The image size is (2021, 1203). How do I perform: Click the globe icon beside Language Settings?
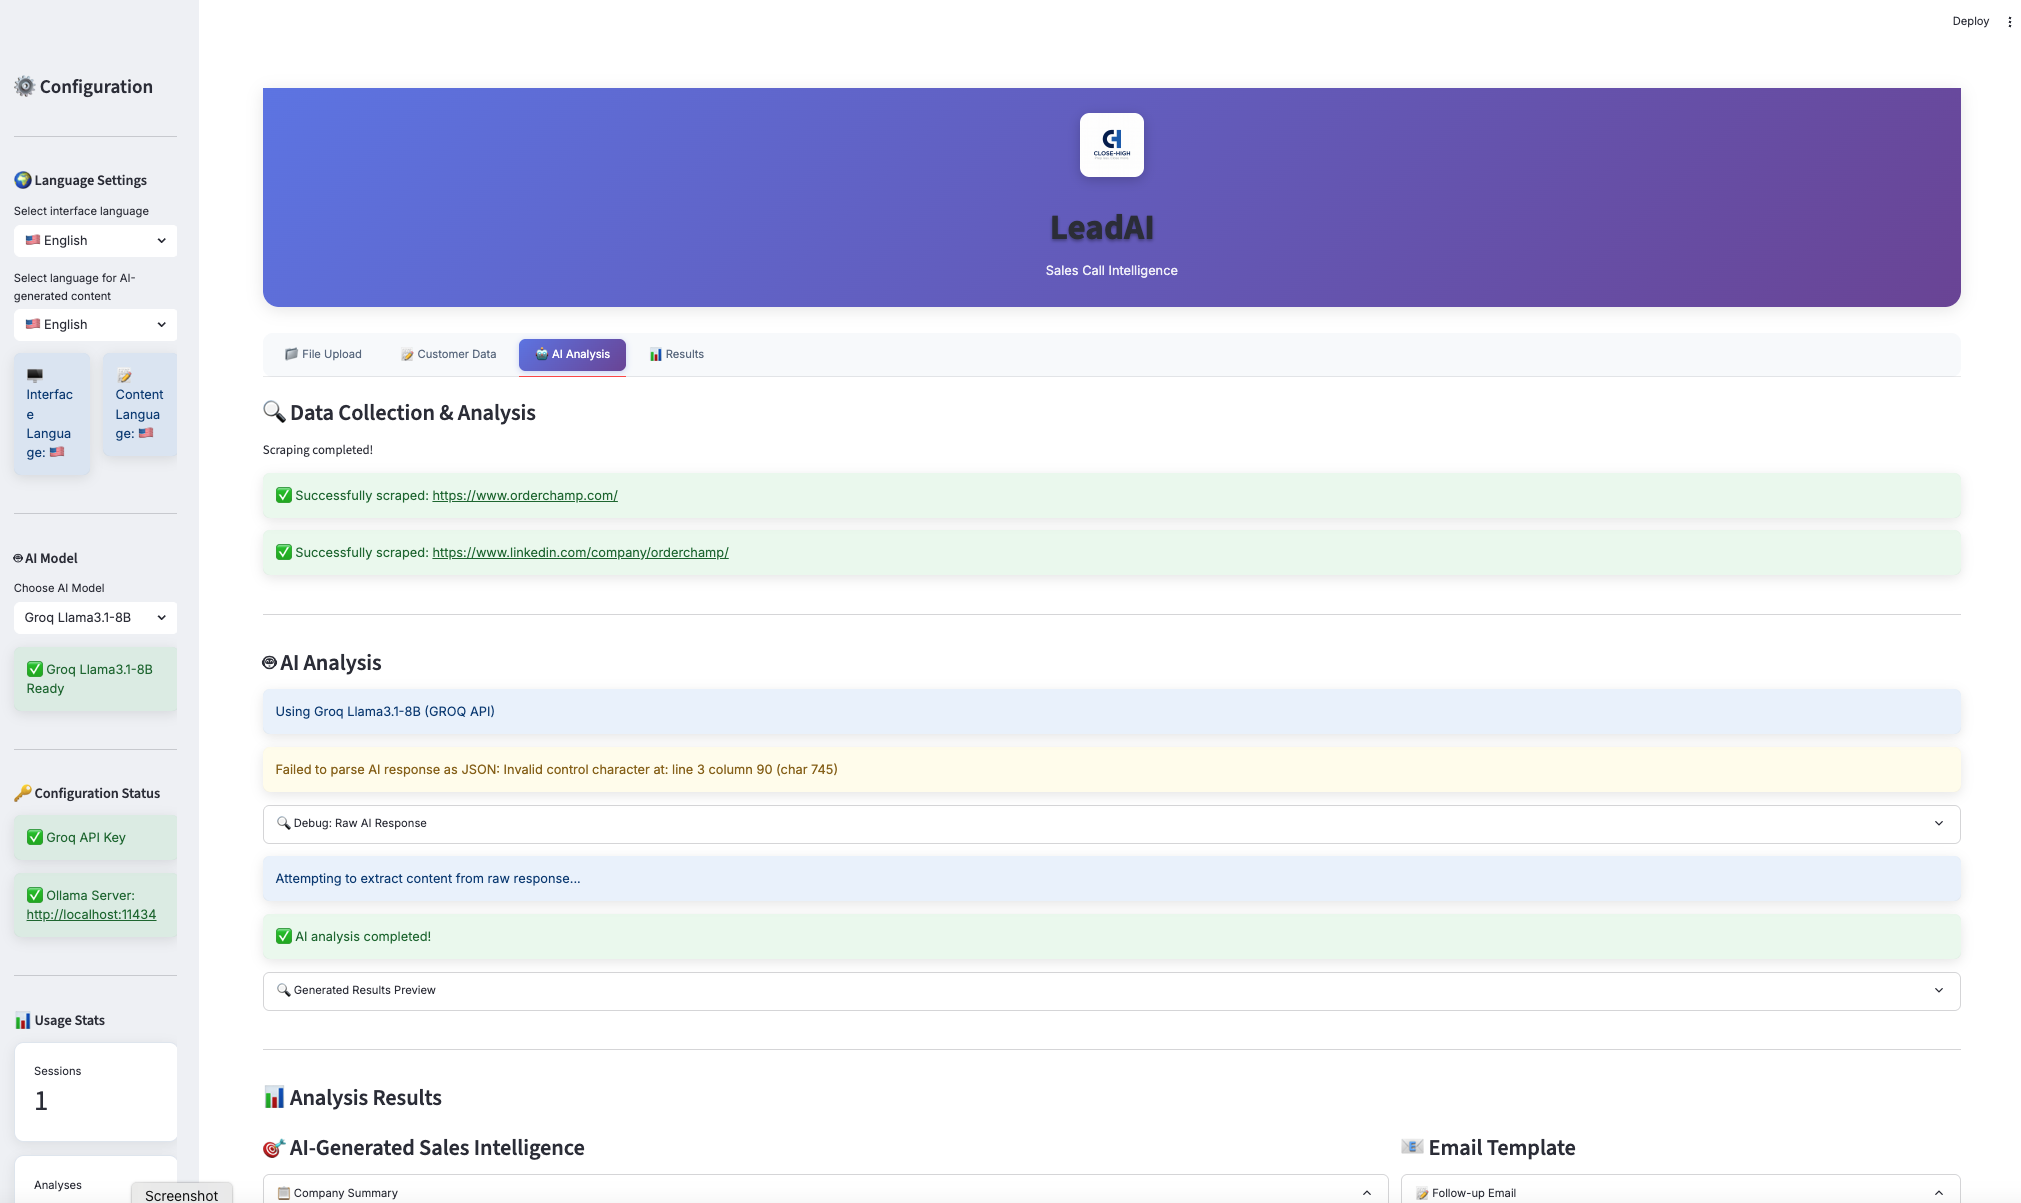point(23,180)
